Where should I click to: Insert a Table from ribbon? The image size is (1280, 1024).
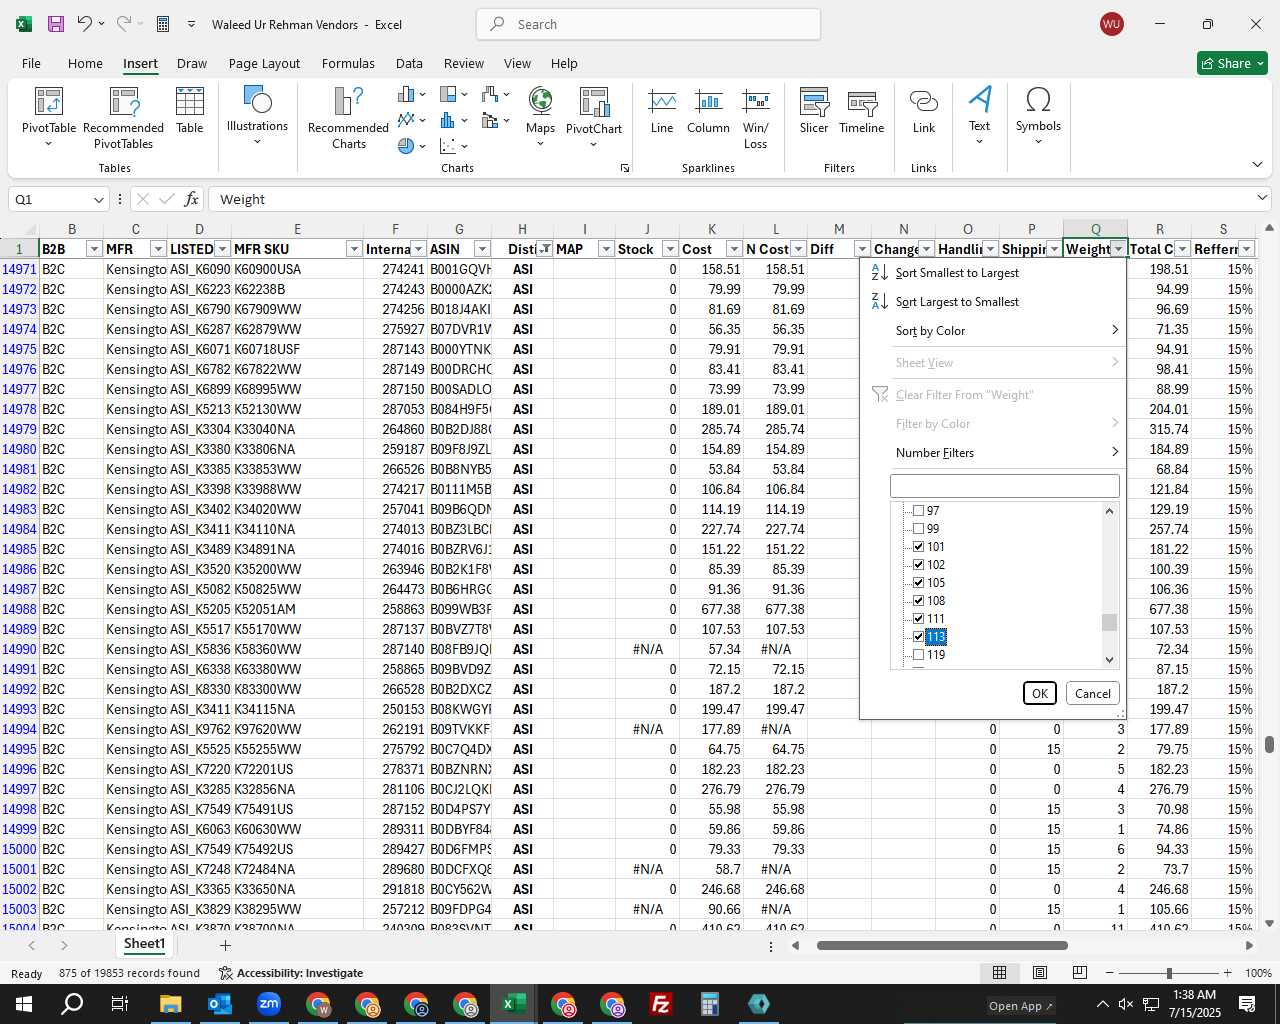tap(190, 110)
